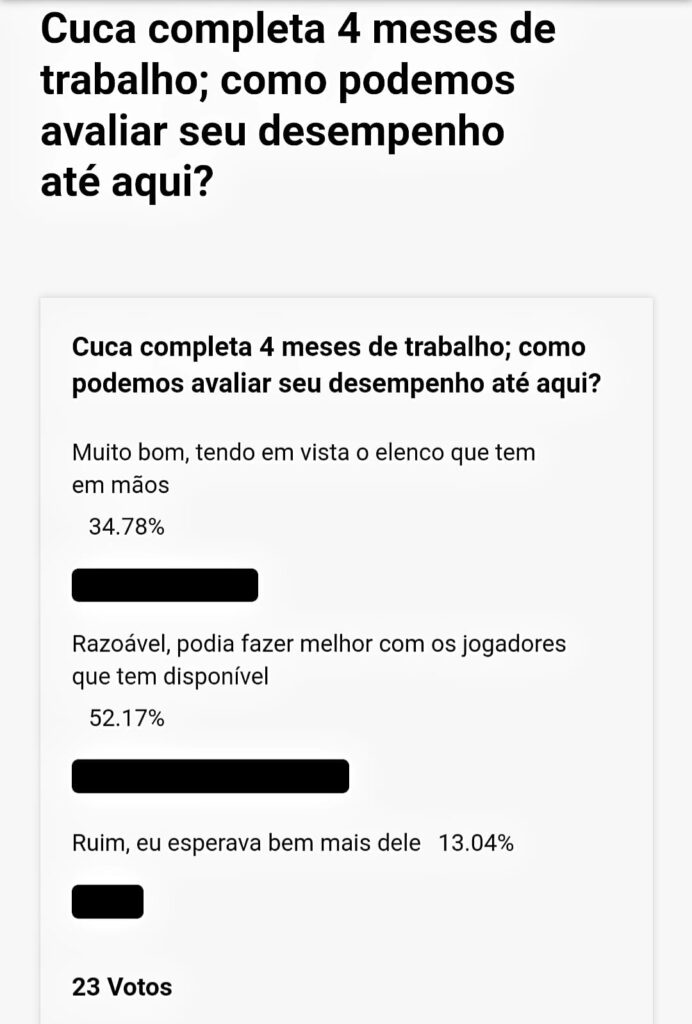Click the black result bar for 'Muito bom'

point(165,585)
